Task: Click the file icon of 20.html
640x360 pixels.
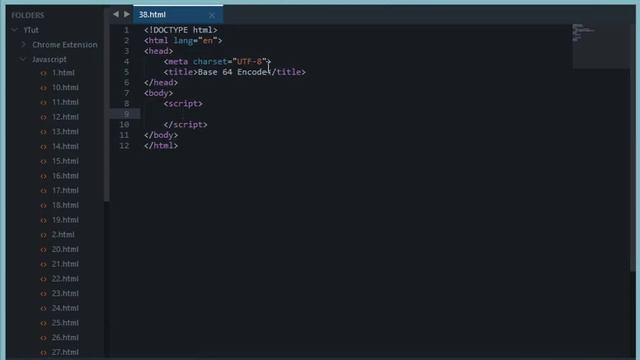Action: tap(44, 249)
